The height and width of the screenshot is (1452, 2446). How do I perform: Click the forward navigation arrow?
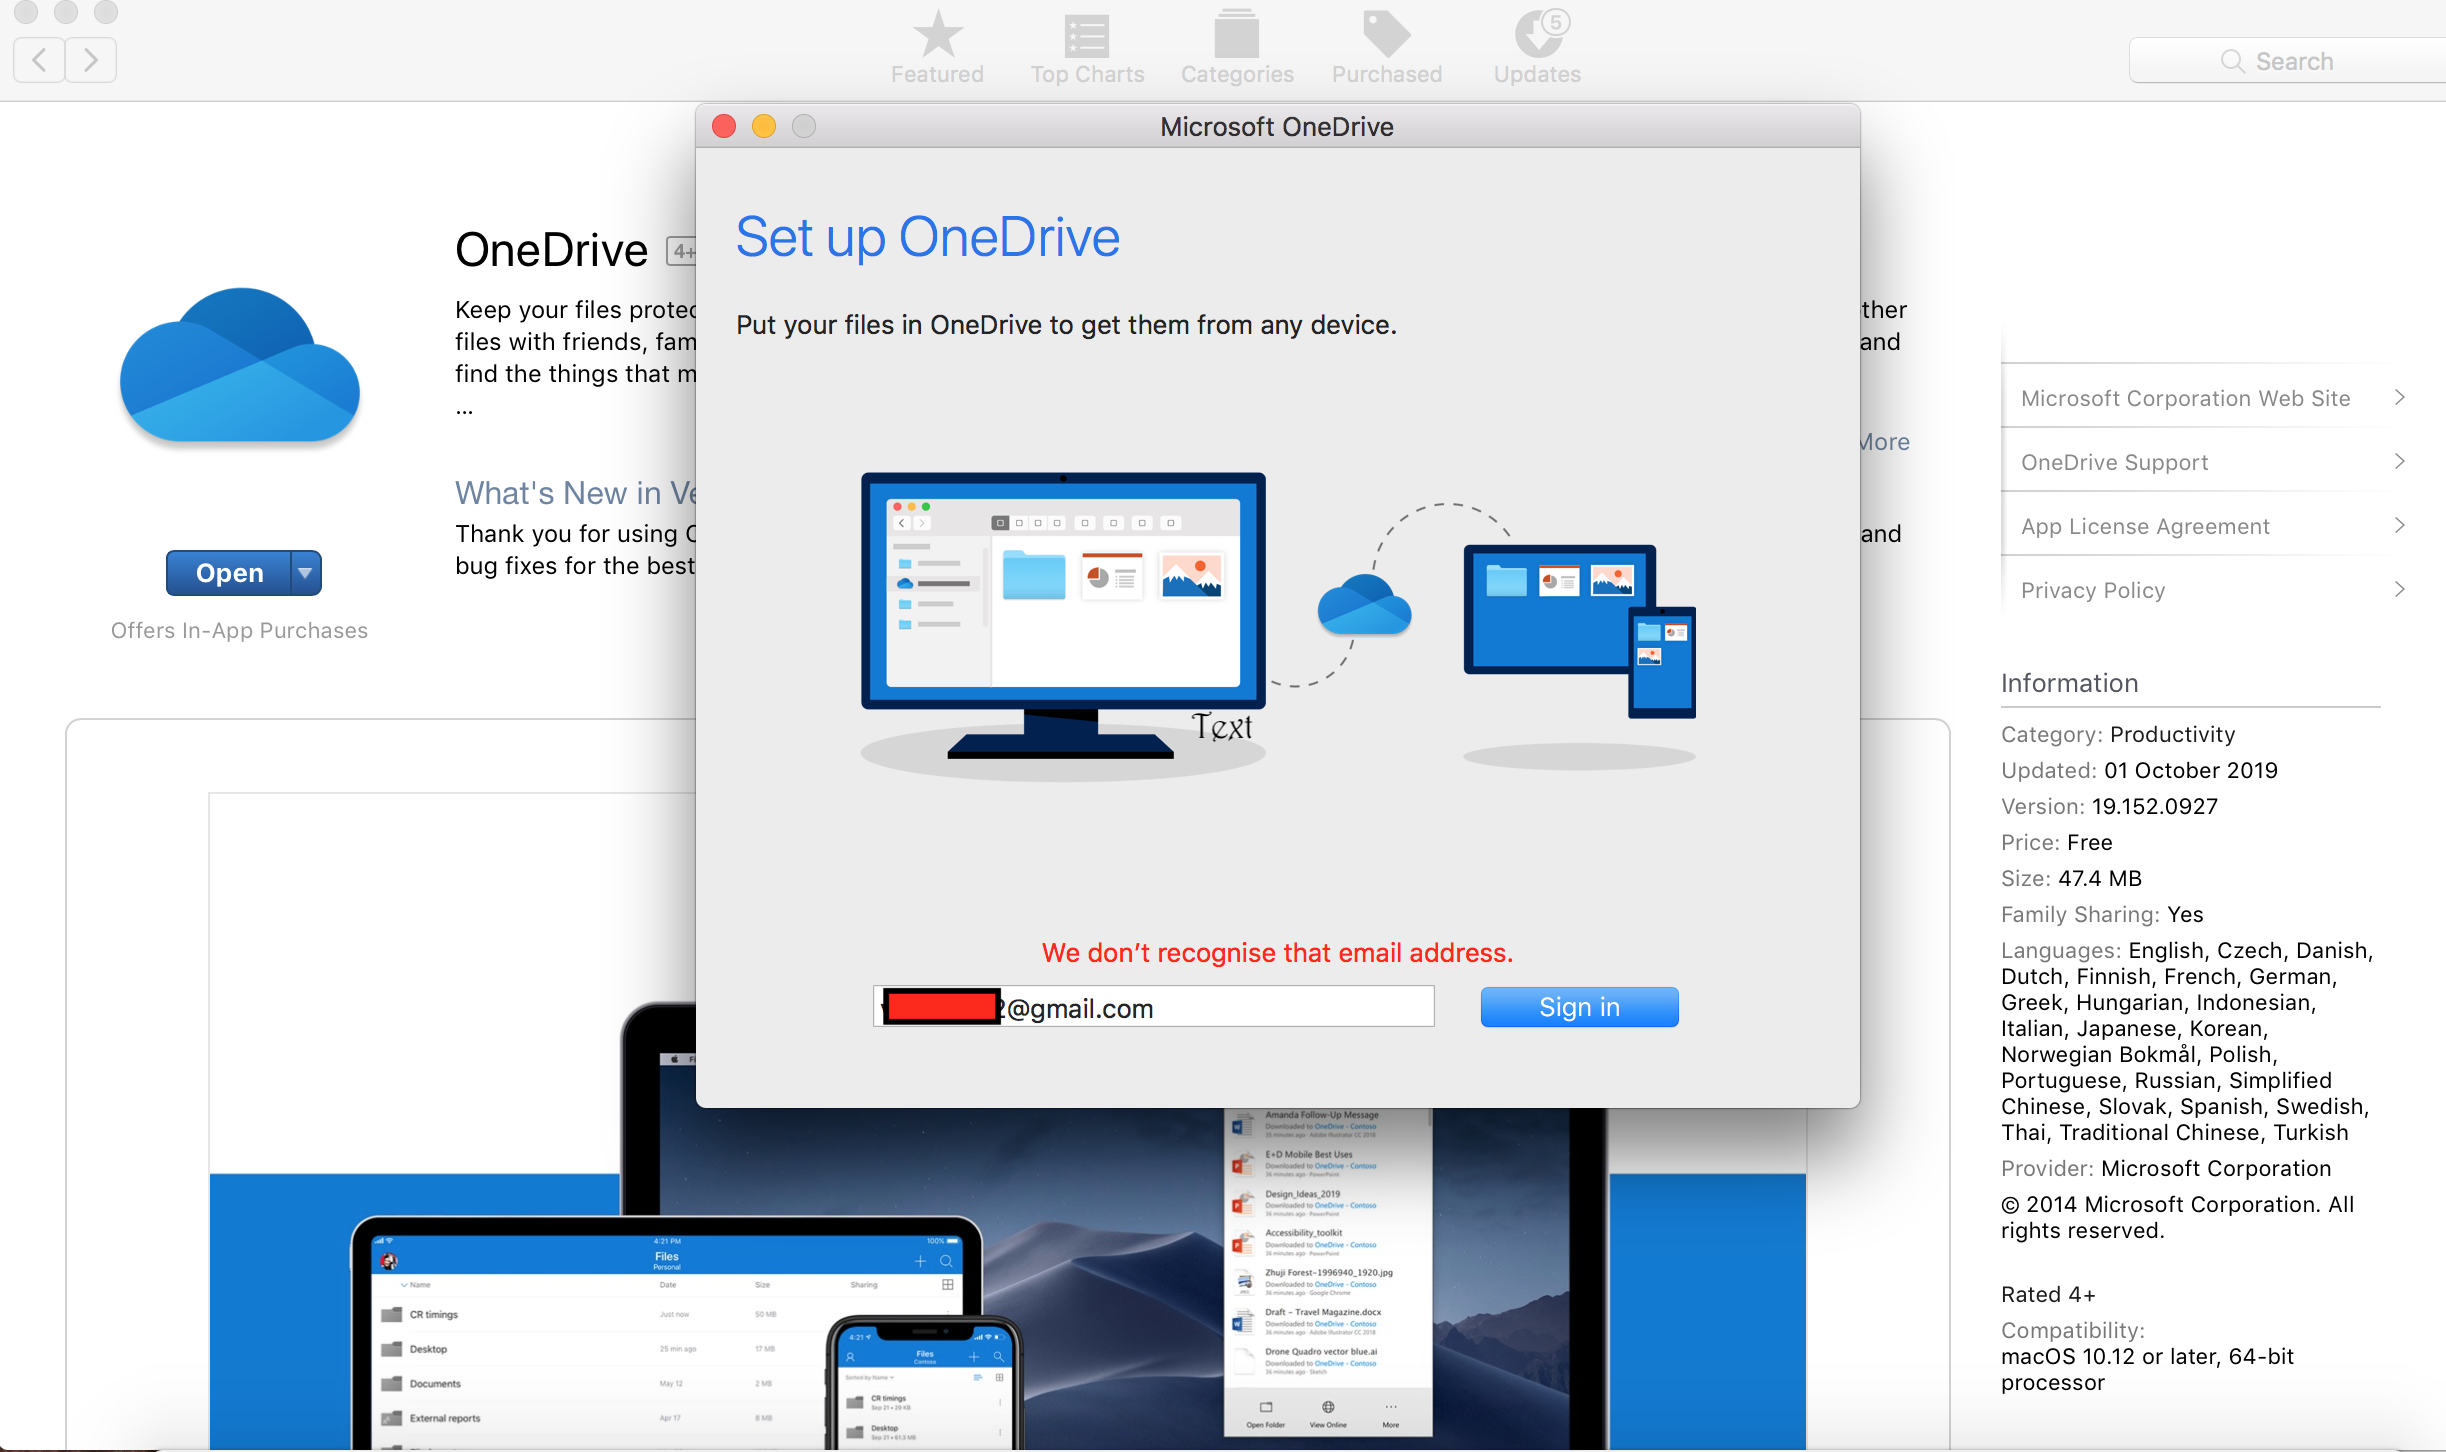tap(91, 60)
